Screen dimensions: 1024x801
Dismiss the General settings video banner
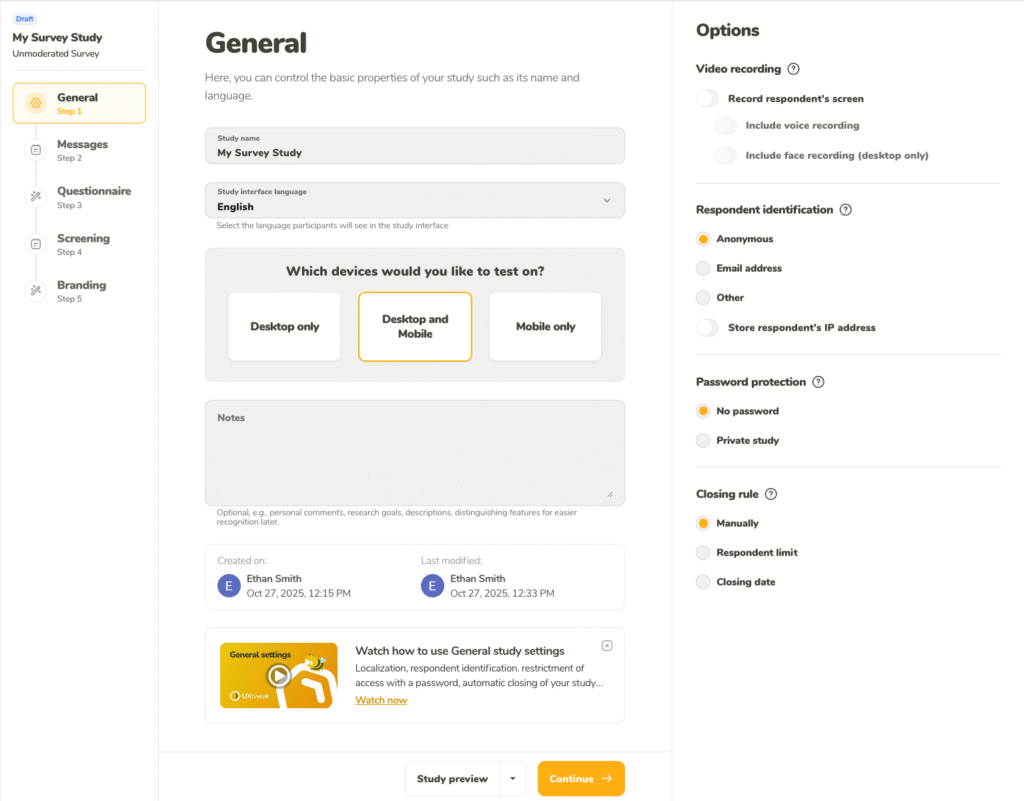607,646
